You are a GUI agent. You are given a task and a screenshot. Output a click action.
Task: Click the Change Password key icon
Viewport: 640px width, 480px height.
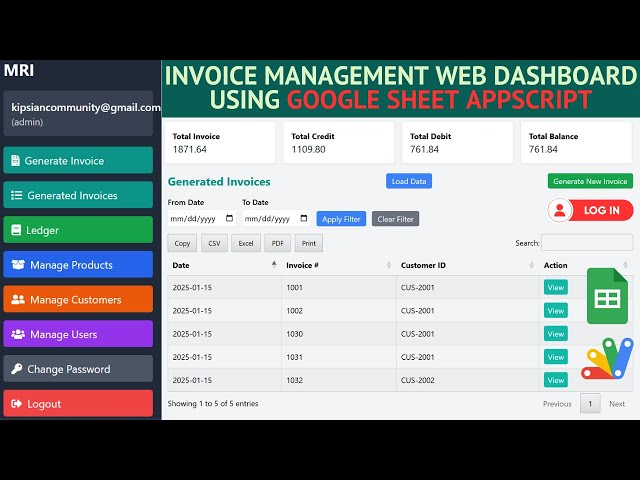pyautogui.click(x=17, y=369)
